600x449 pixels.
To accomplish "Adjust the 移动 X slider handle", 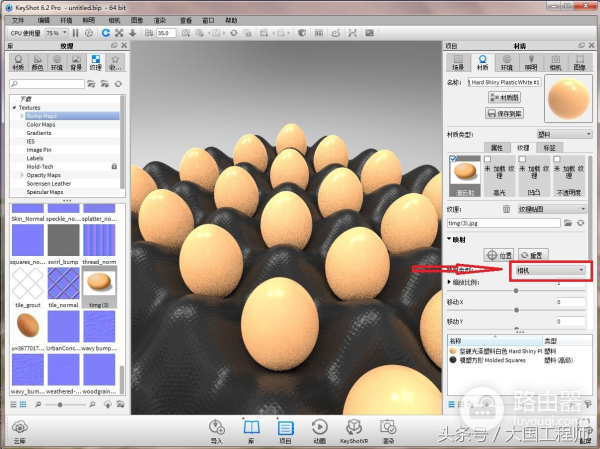I will pyautogui.click(x=516, y=310).
